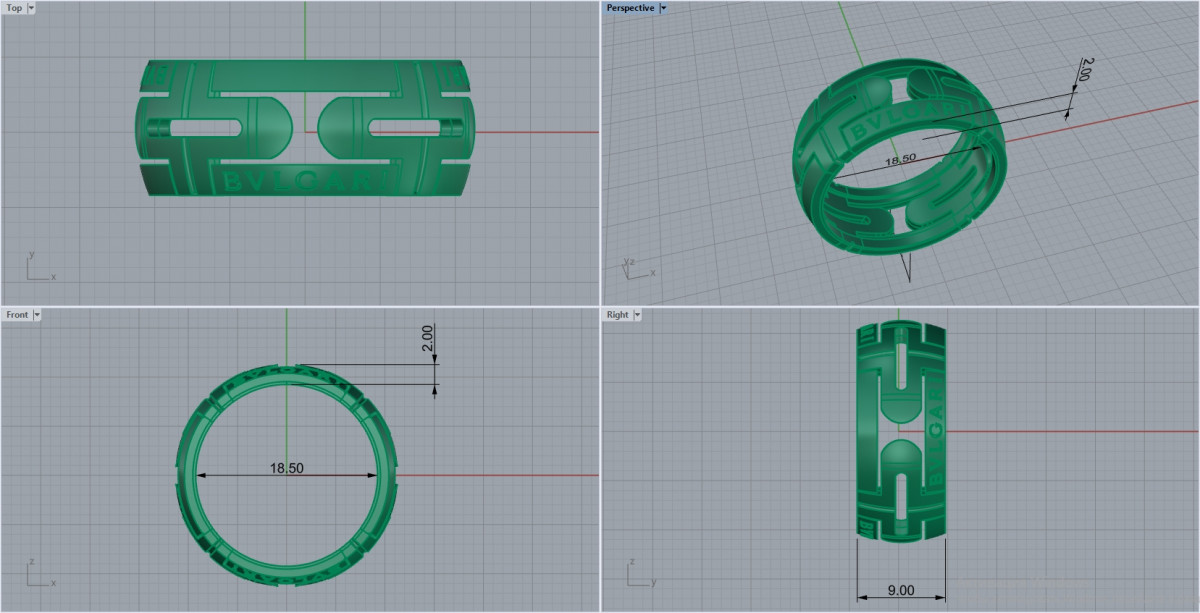Open the Perspective viewport menu arrow

coord(663,8)
